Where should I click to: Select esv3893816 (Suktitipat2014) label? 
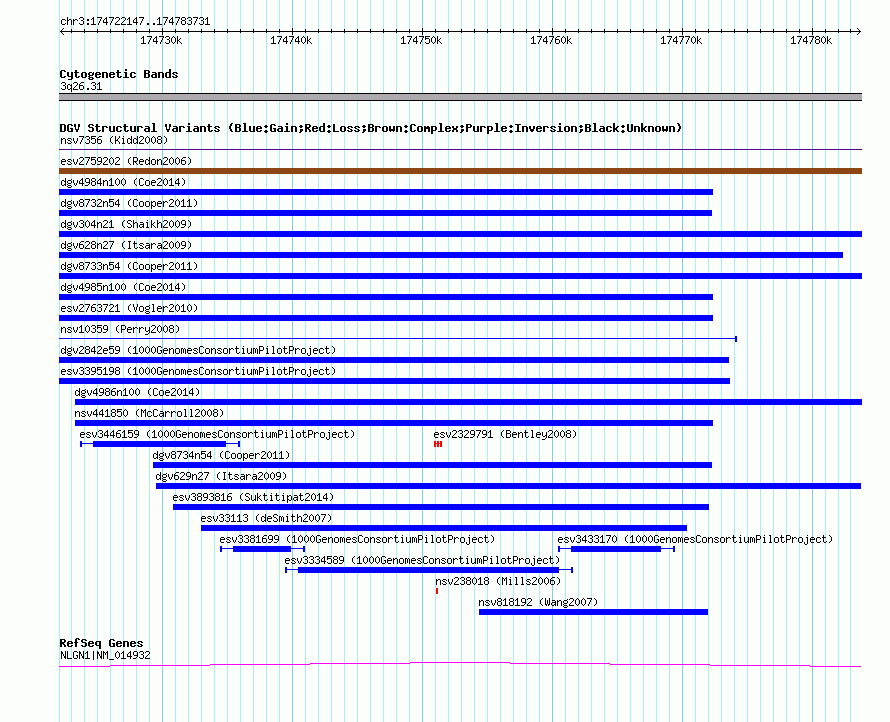point(253,497)
